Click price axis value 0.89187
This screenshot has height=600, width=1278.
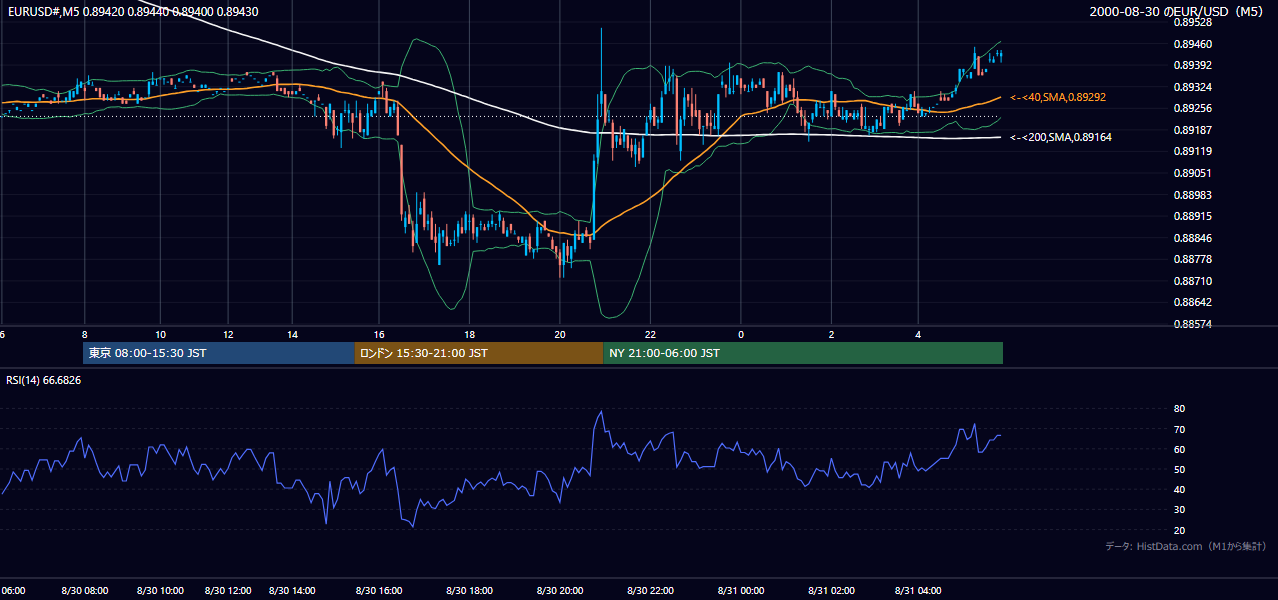(1193, 130)
